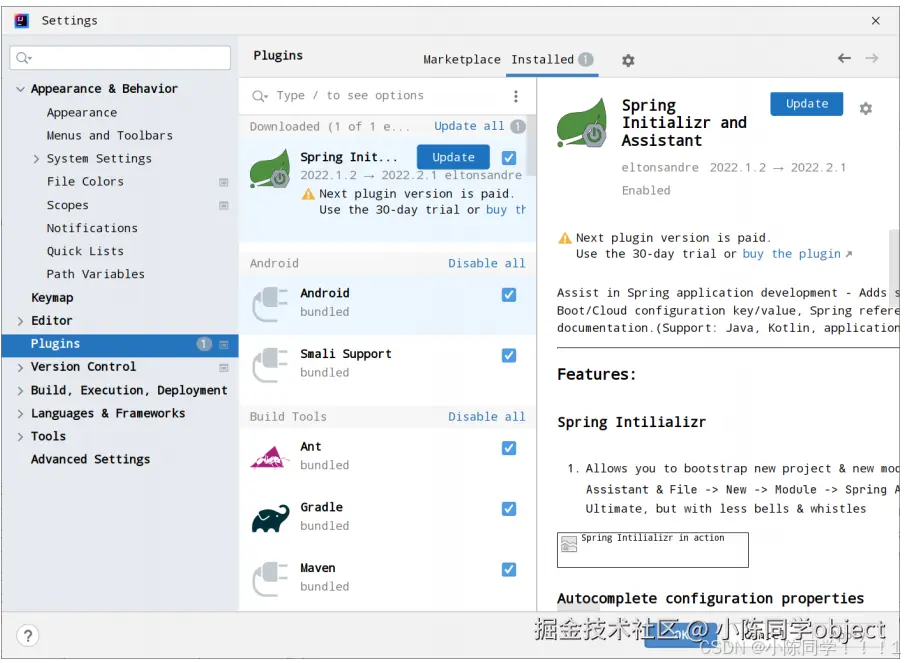This screenshot has height=663, width=905.
Task: Click the Maven plugin plug icon
Action: [270, 579]
